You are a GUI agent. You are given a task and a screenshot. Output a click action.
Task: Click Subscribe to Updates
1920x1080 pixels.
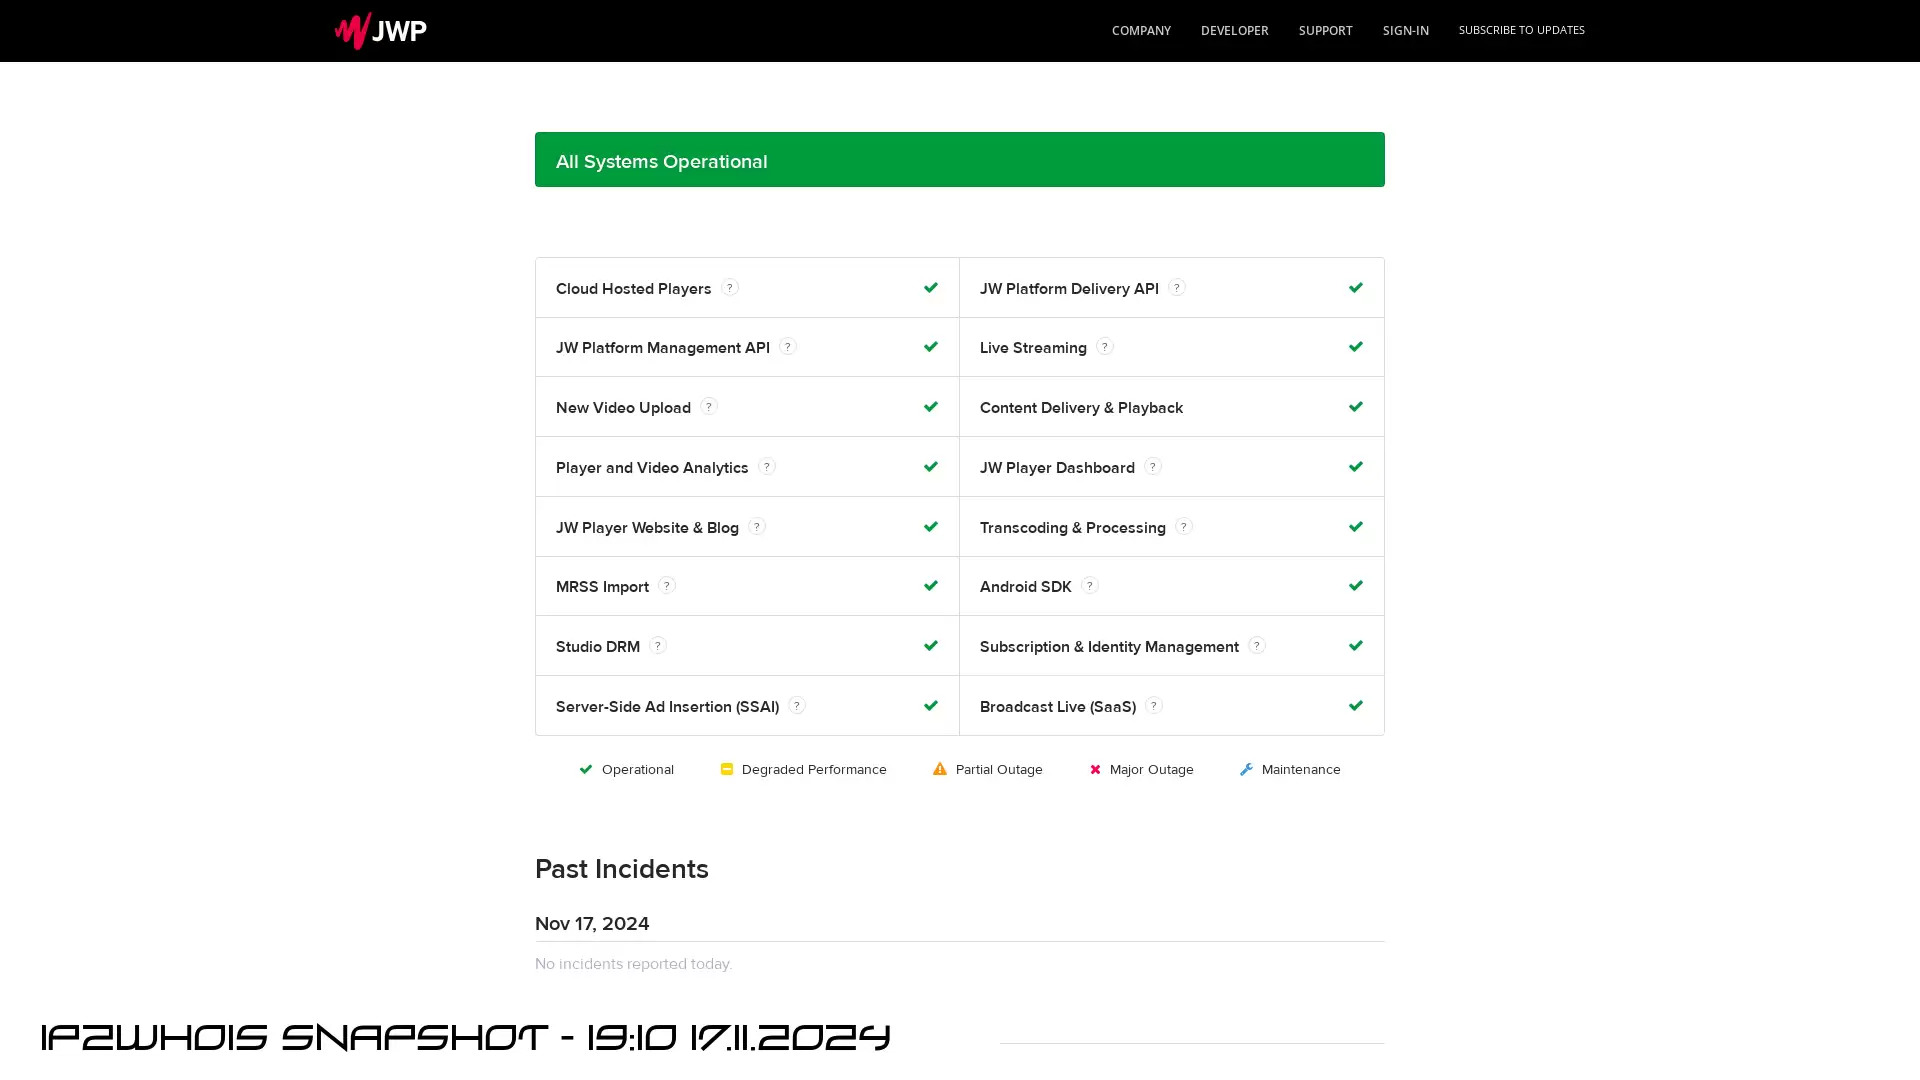(x=1521, y=30)
